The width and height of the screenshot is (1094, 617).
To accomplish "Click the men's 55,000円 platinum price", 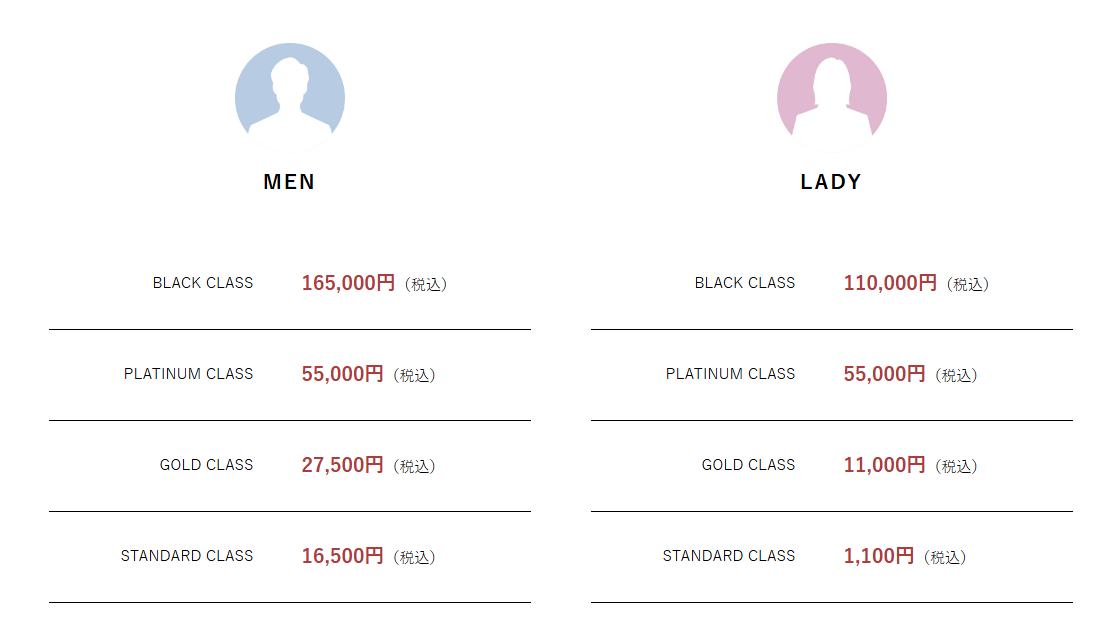I will click(x=342, y=374).
